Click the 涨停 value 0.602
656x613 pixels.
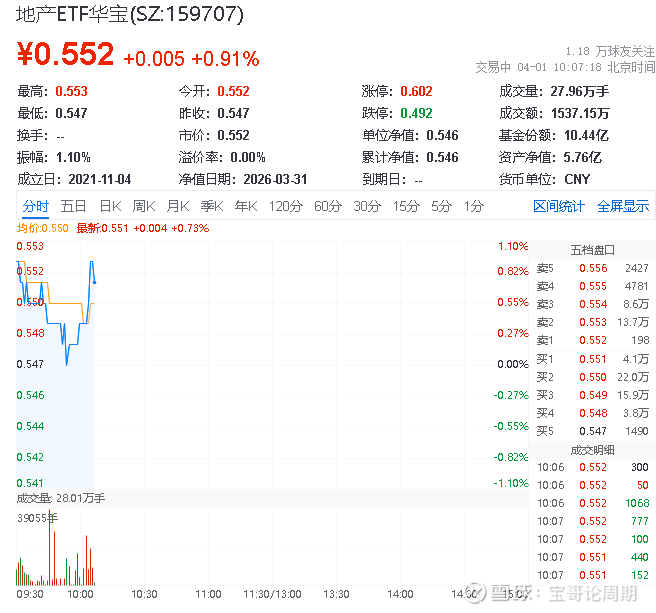click(x=416, y=91)
